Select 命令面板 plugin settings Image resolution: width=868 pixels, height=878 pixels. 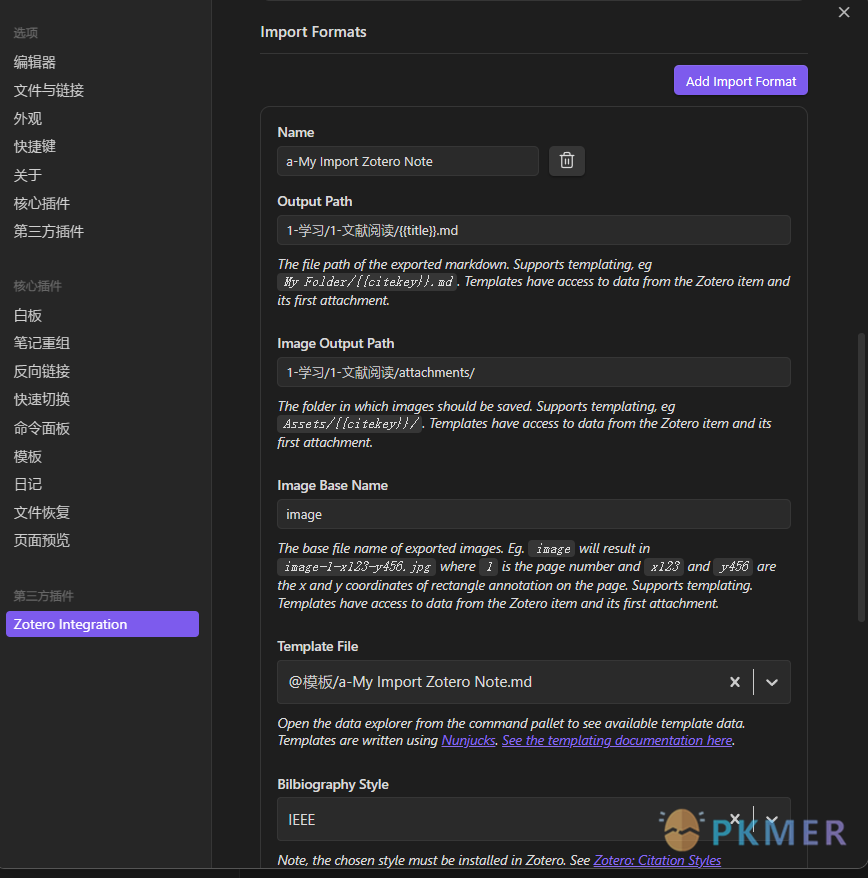click(x=41, y=428)
